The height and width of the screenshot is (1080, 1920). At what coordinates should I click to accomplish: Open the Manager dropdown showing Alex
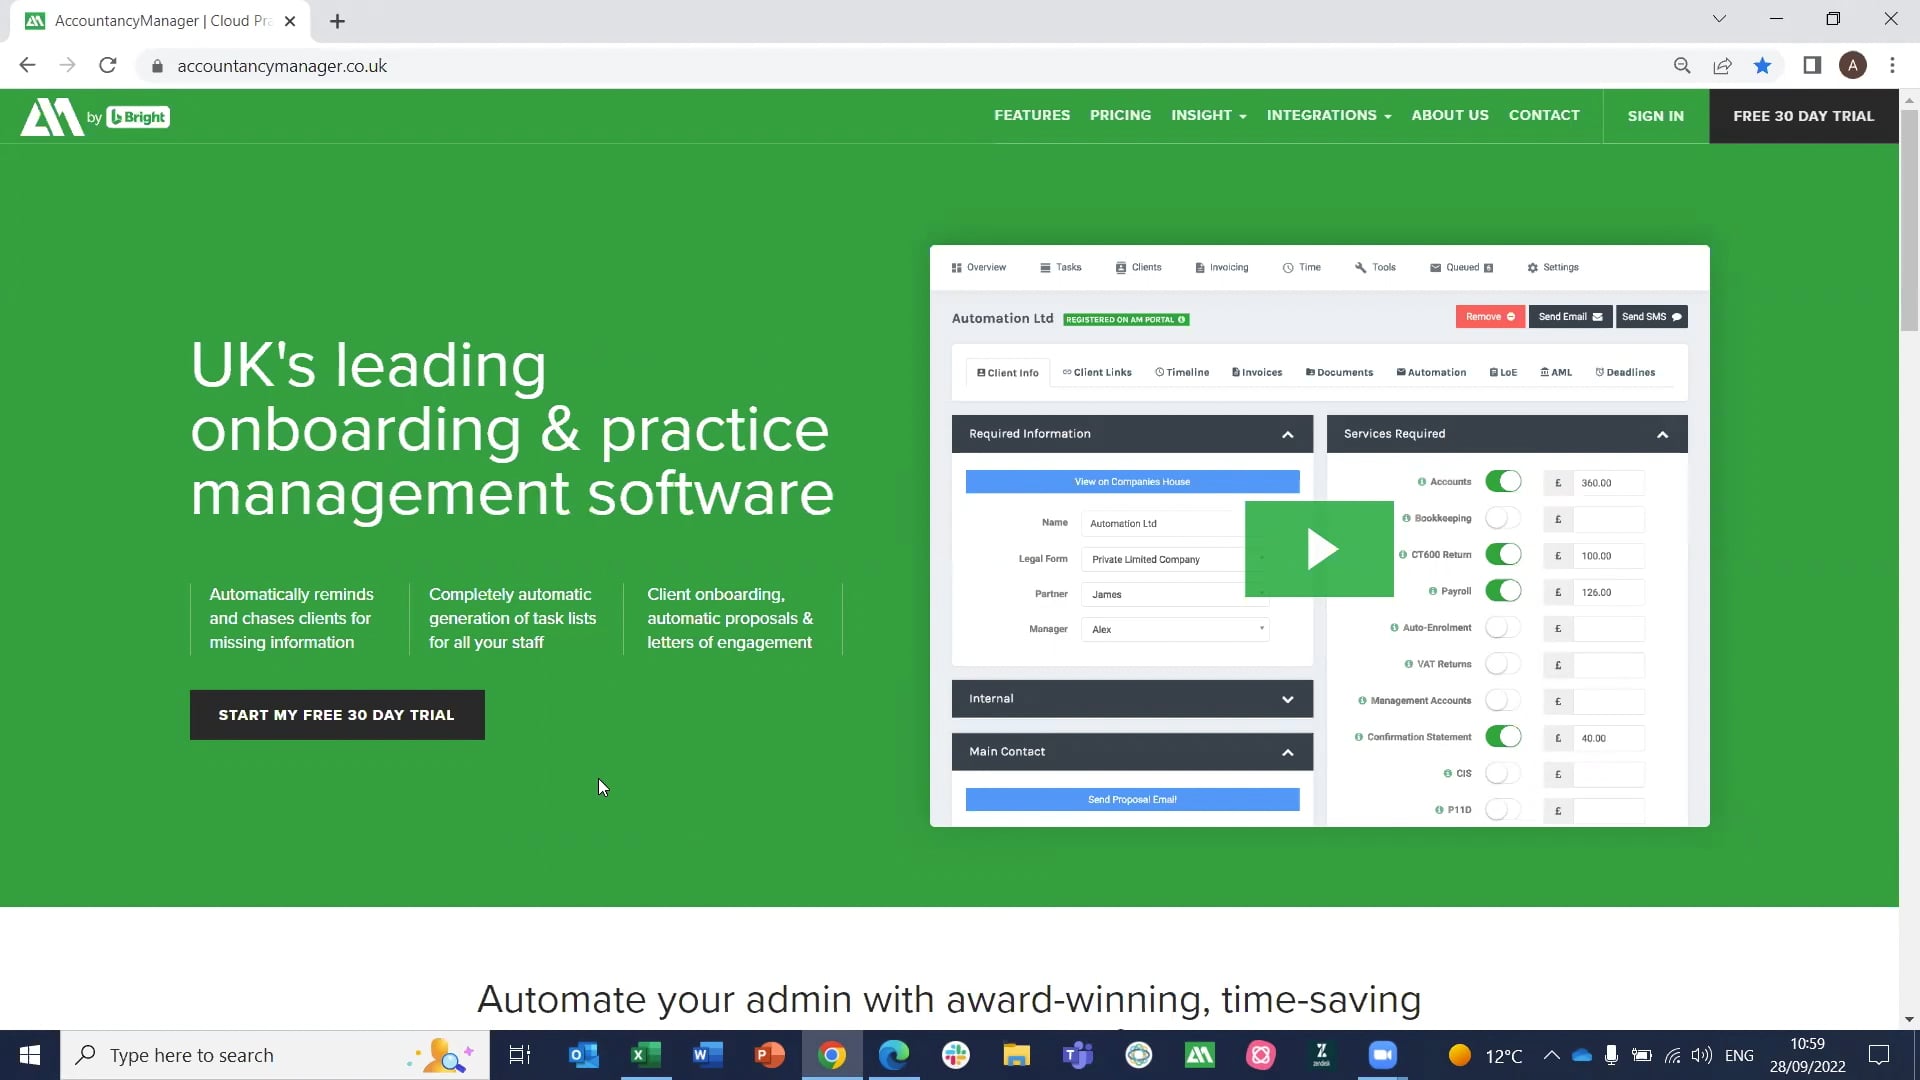(x=1175, y=629)
